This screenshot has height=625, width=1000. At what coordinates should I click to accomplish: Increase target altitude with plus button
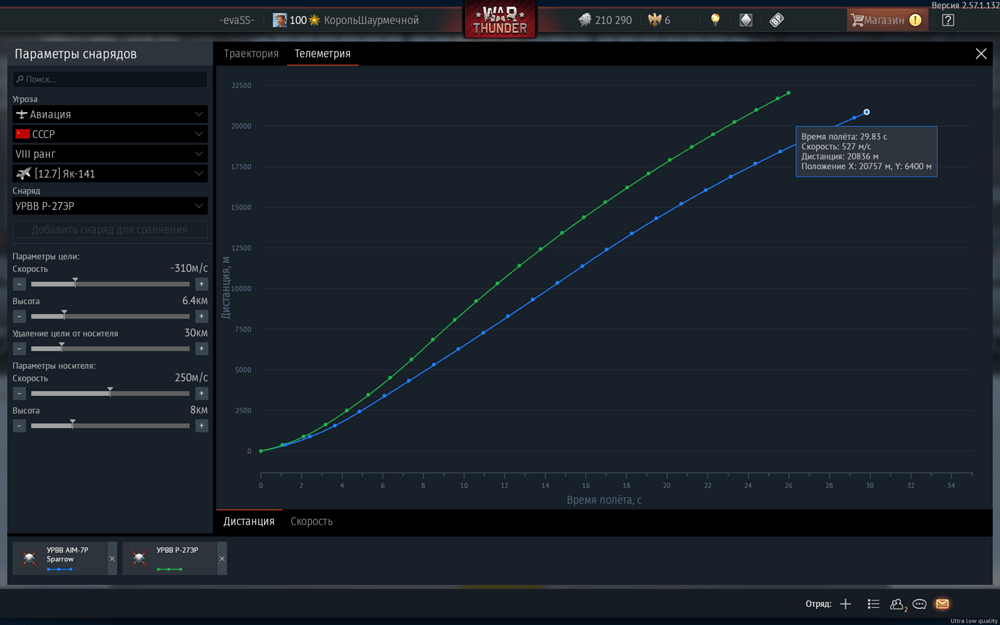coord(202,316)
